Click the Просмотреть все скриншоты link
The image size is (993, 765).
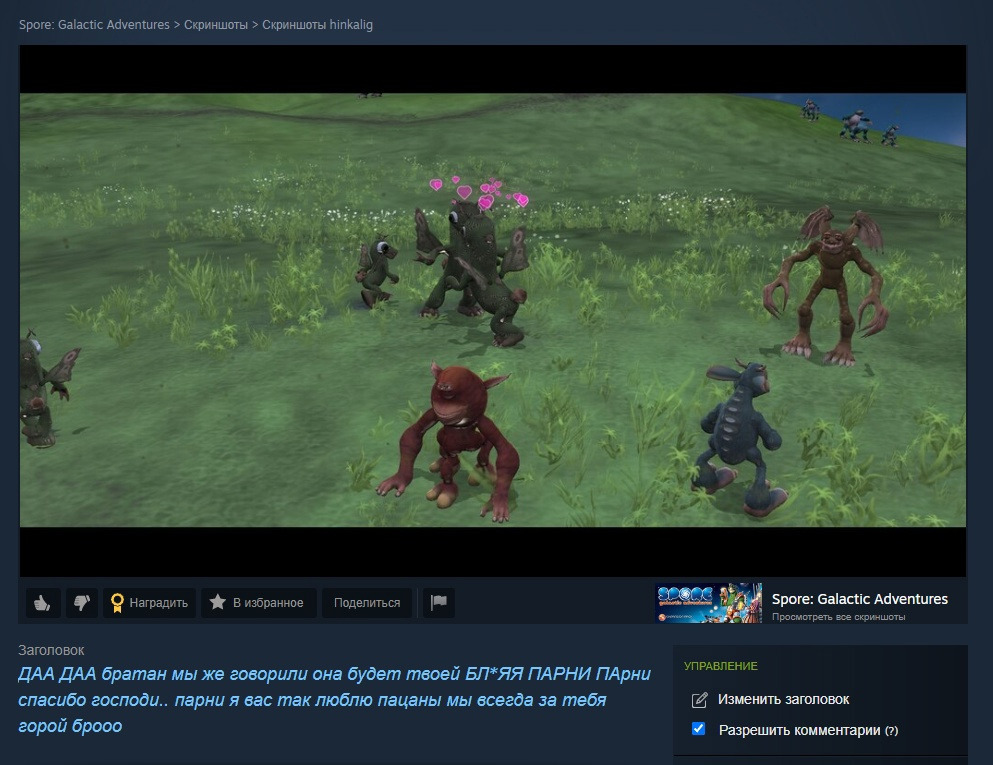point(838,617)
